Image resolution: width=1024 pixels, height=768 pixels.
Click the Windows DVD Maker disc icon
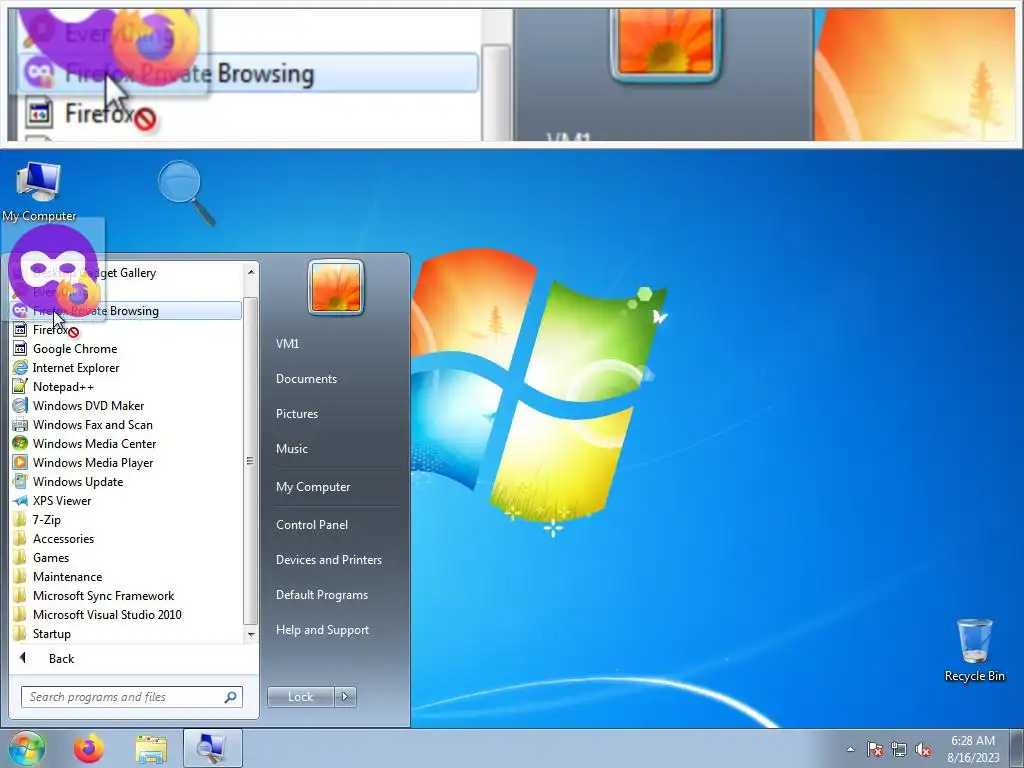20,405
